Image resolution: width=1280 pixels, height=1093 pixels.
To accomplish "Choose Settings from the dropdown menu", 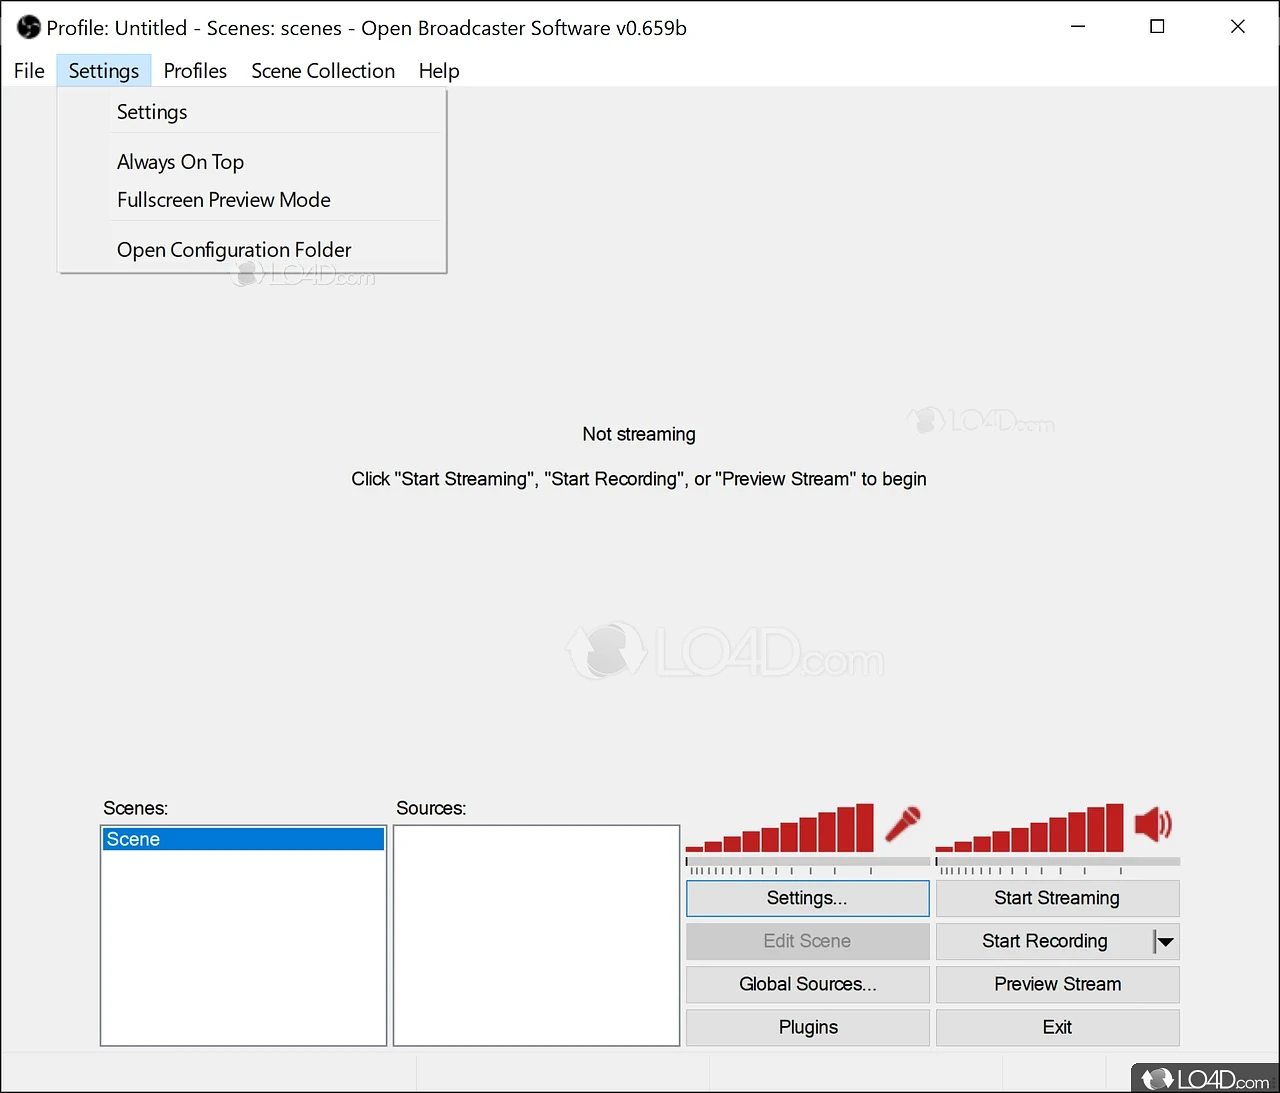I will tap(252, 112).
